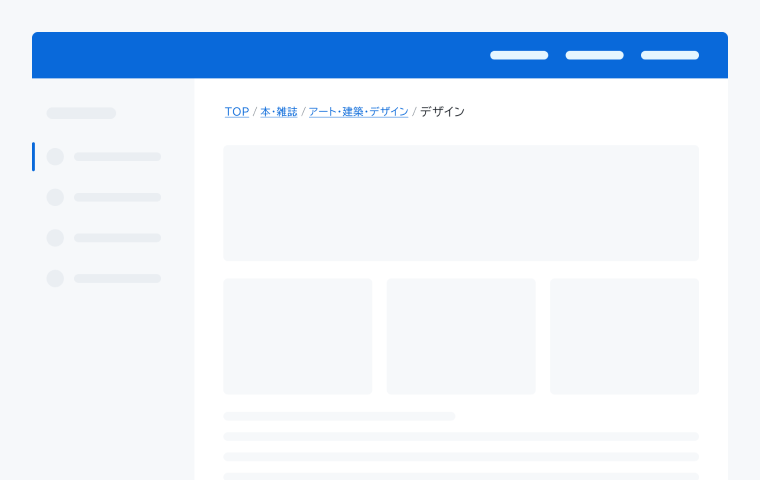Open the アート・建築・デザイン breadcrumb link
Viewport: 760px width, 480px height.
click(x=358, y=112)
